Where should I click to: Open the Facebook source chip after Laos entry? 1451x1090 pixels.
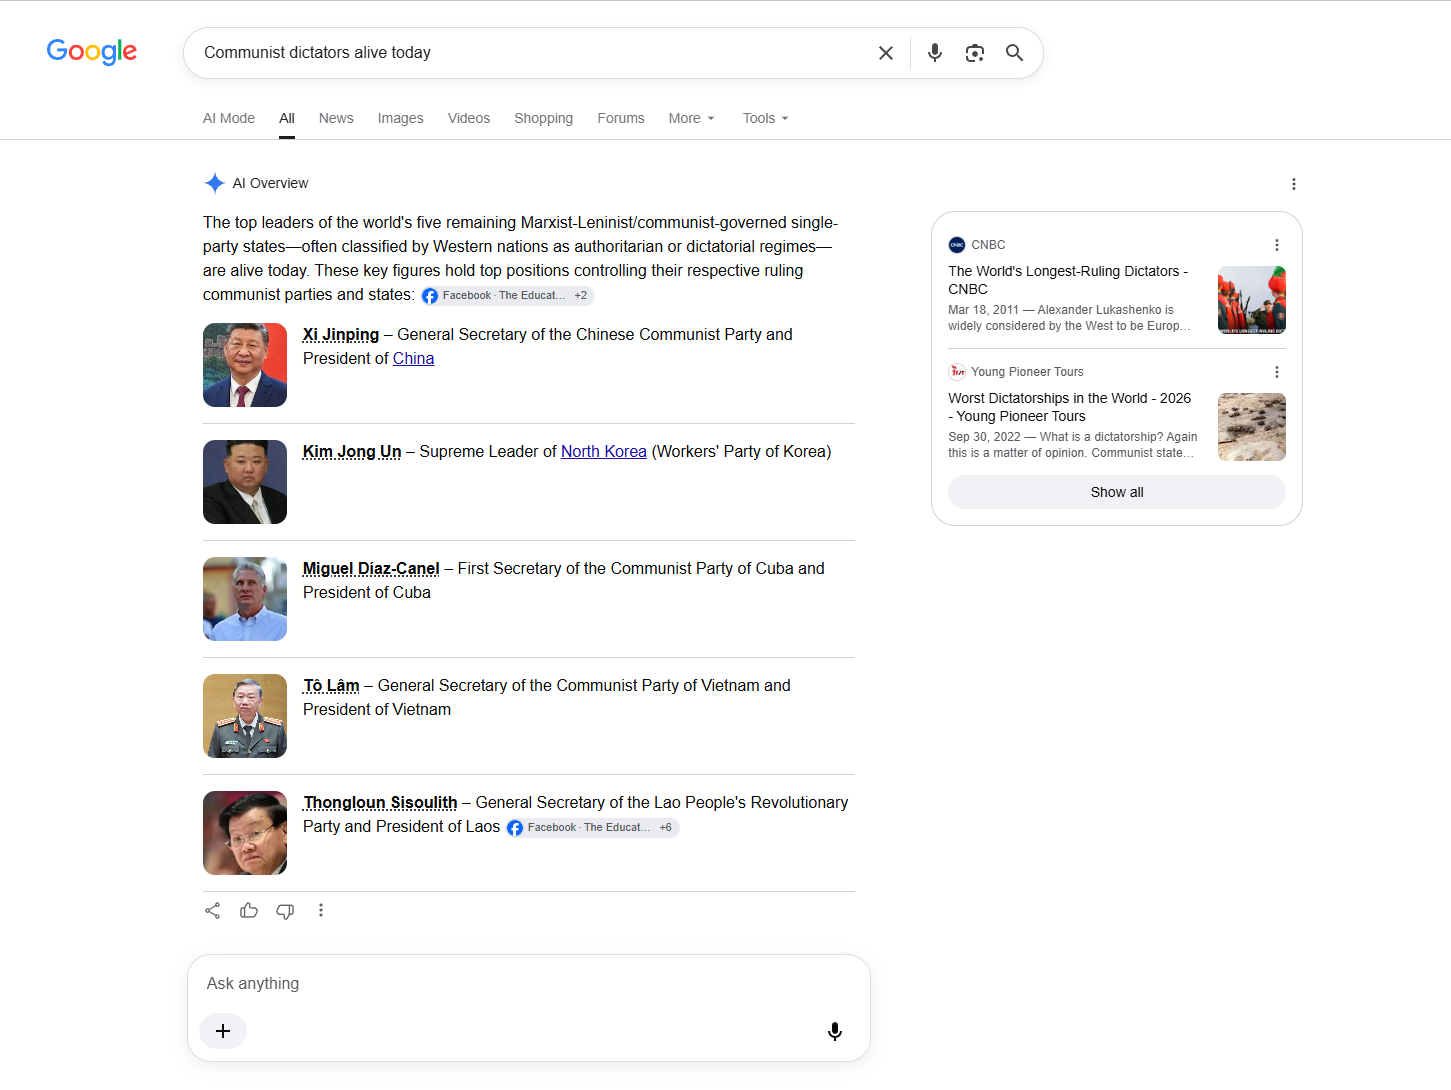click(x=592, y=828)
